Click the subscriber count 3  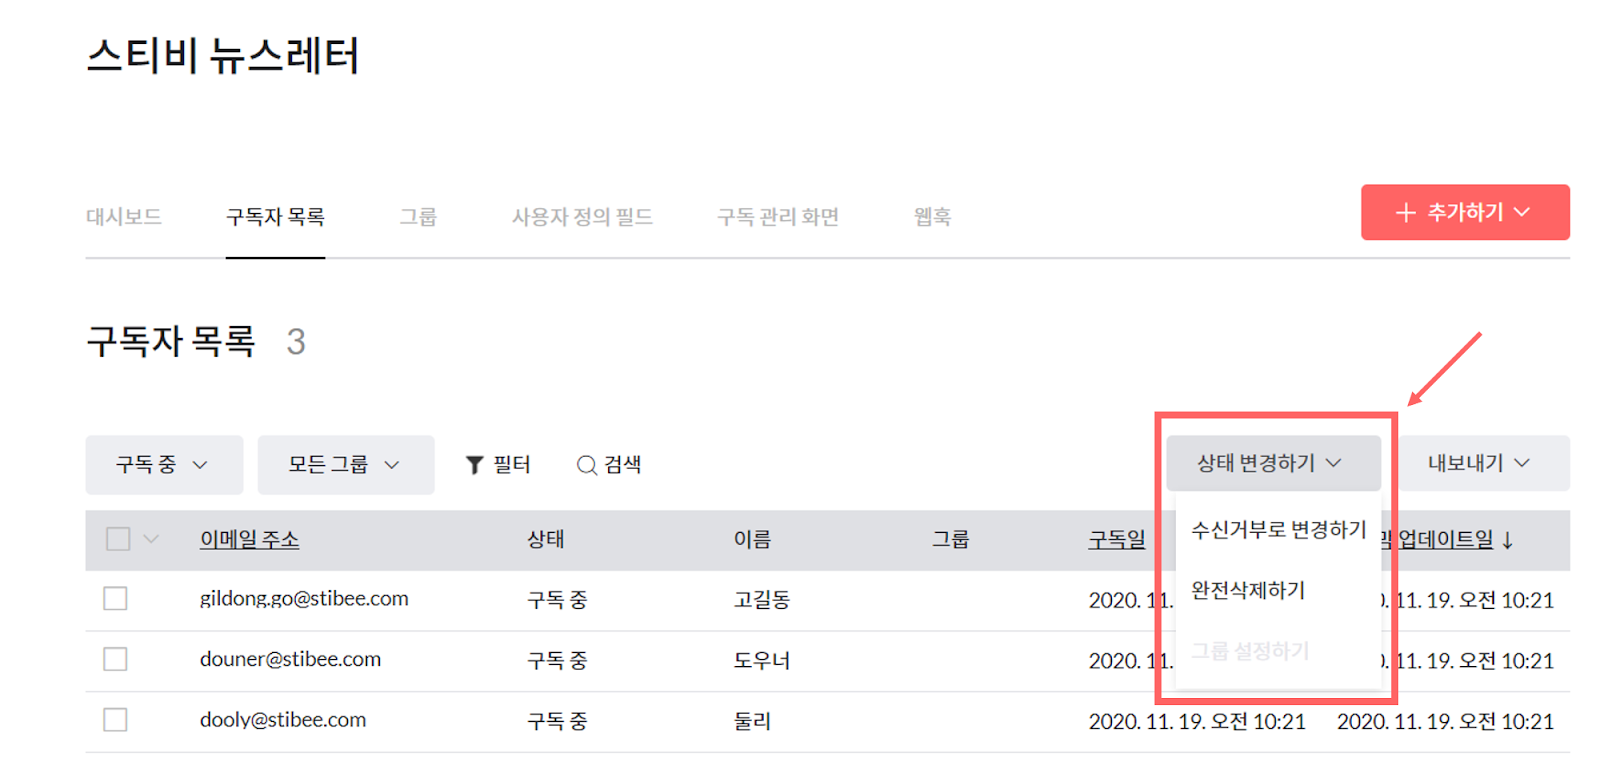296,342
